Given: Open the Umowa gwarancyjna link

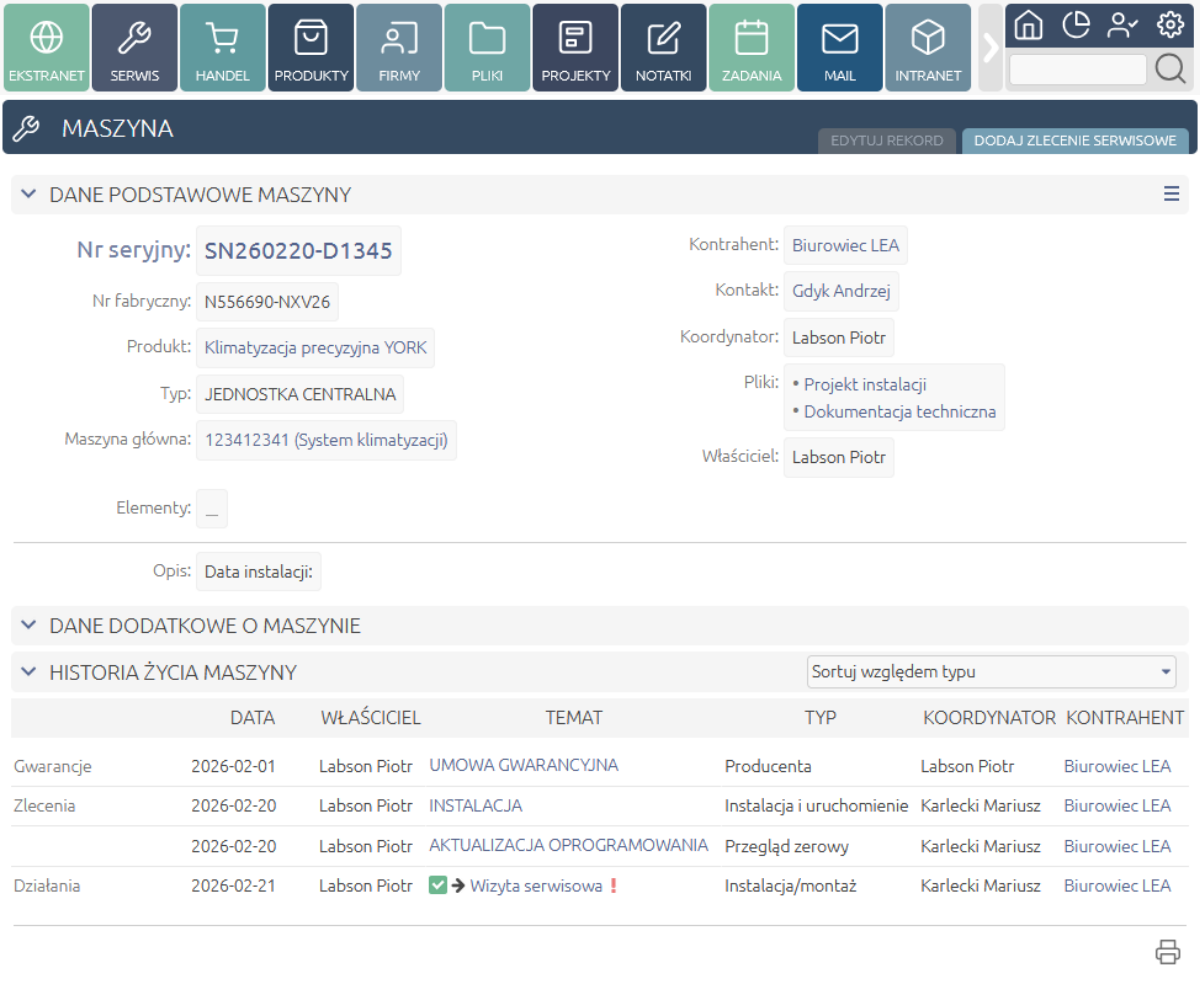Looking at the screenshot, I should (523, 765).
